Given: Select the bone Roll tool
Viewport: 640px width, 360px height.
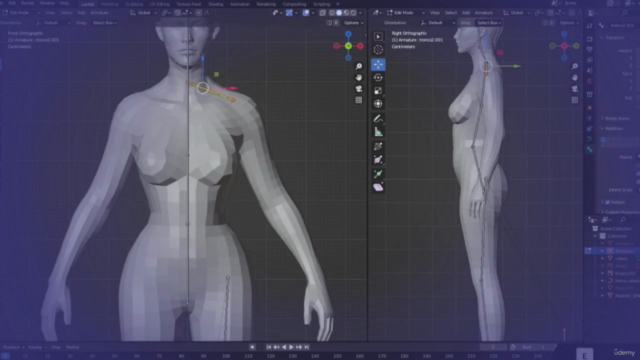Looking at the screenshot, I should click(378, 147).
